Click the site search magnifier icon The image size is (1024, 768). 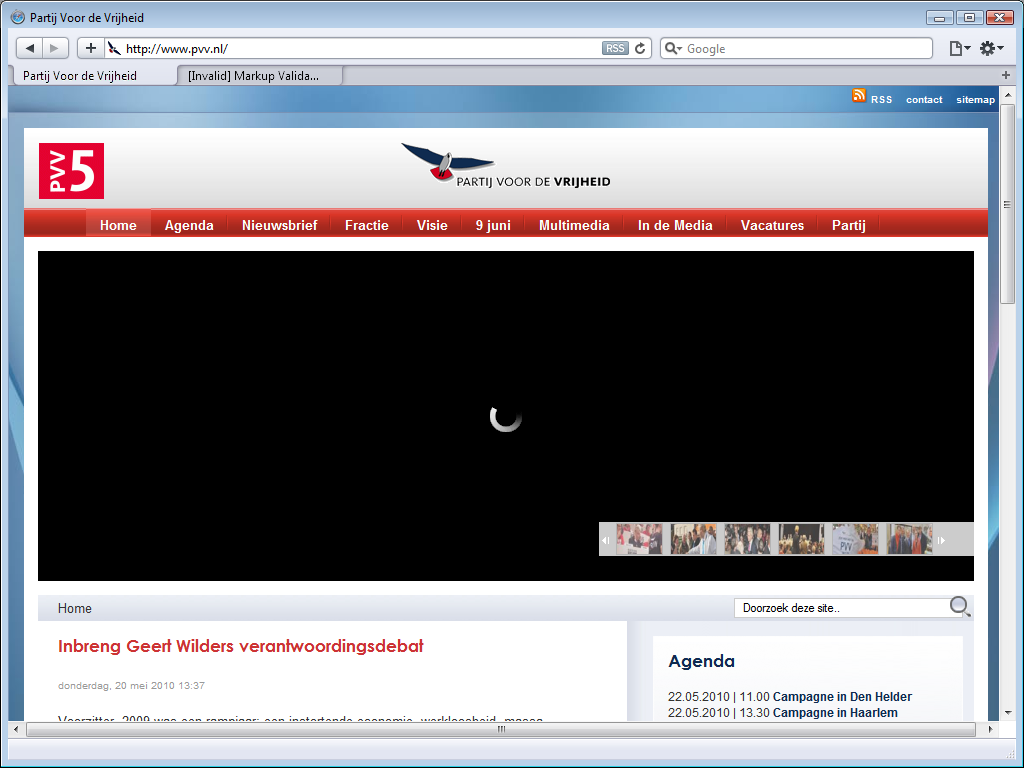coord(959,607)
